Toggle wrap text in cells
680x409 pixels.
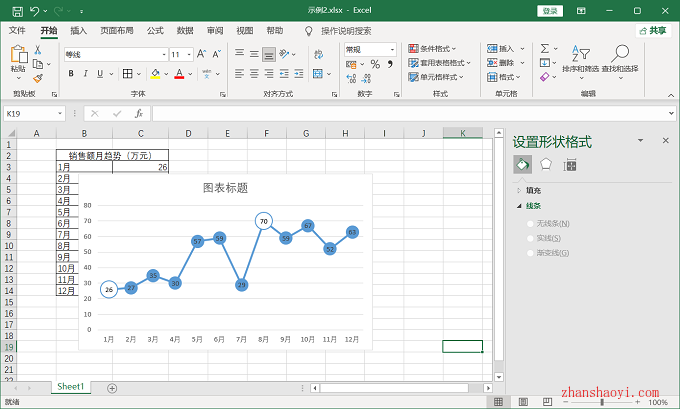point(319,54)
